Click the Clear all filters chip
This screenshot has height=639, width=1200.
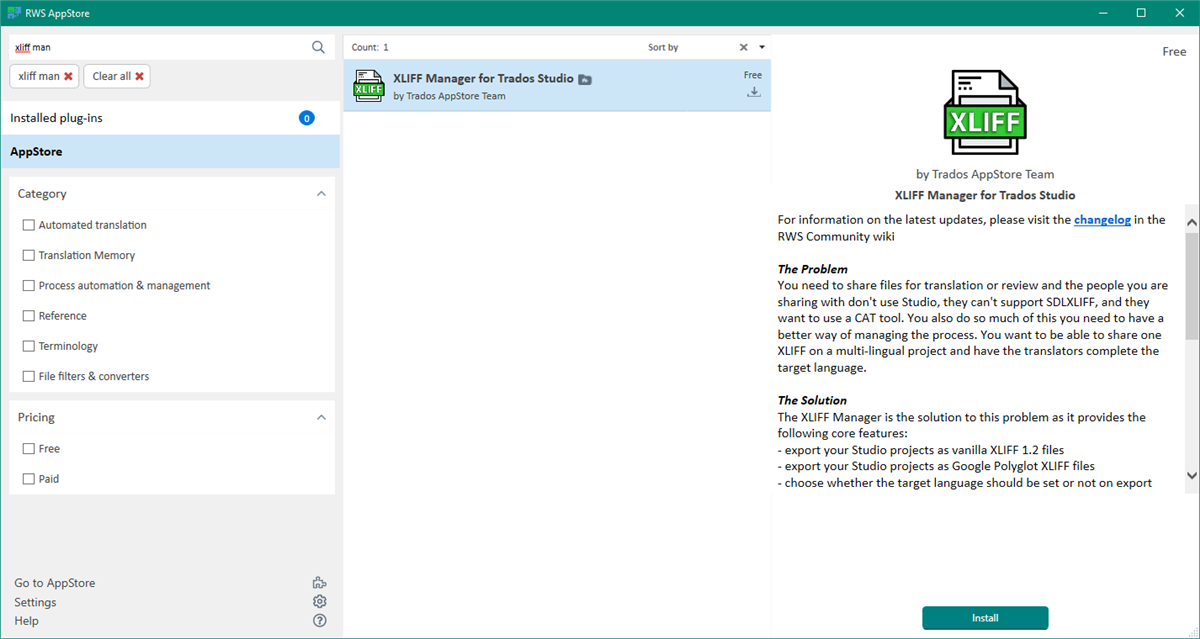click(117, 76)
